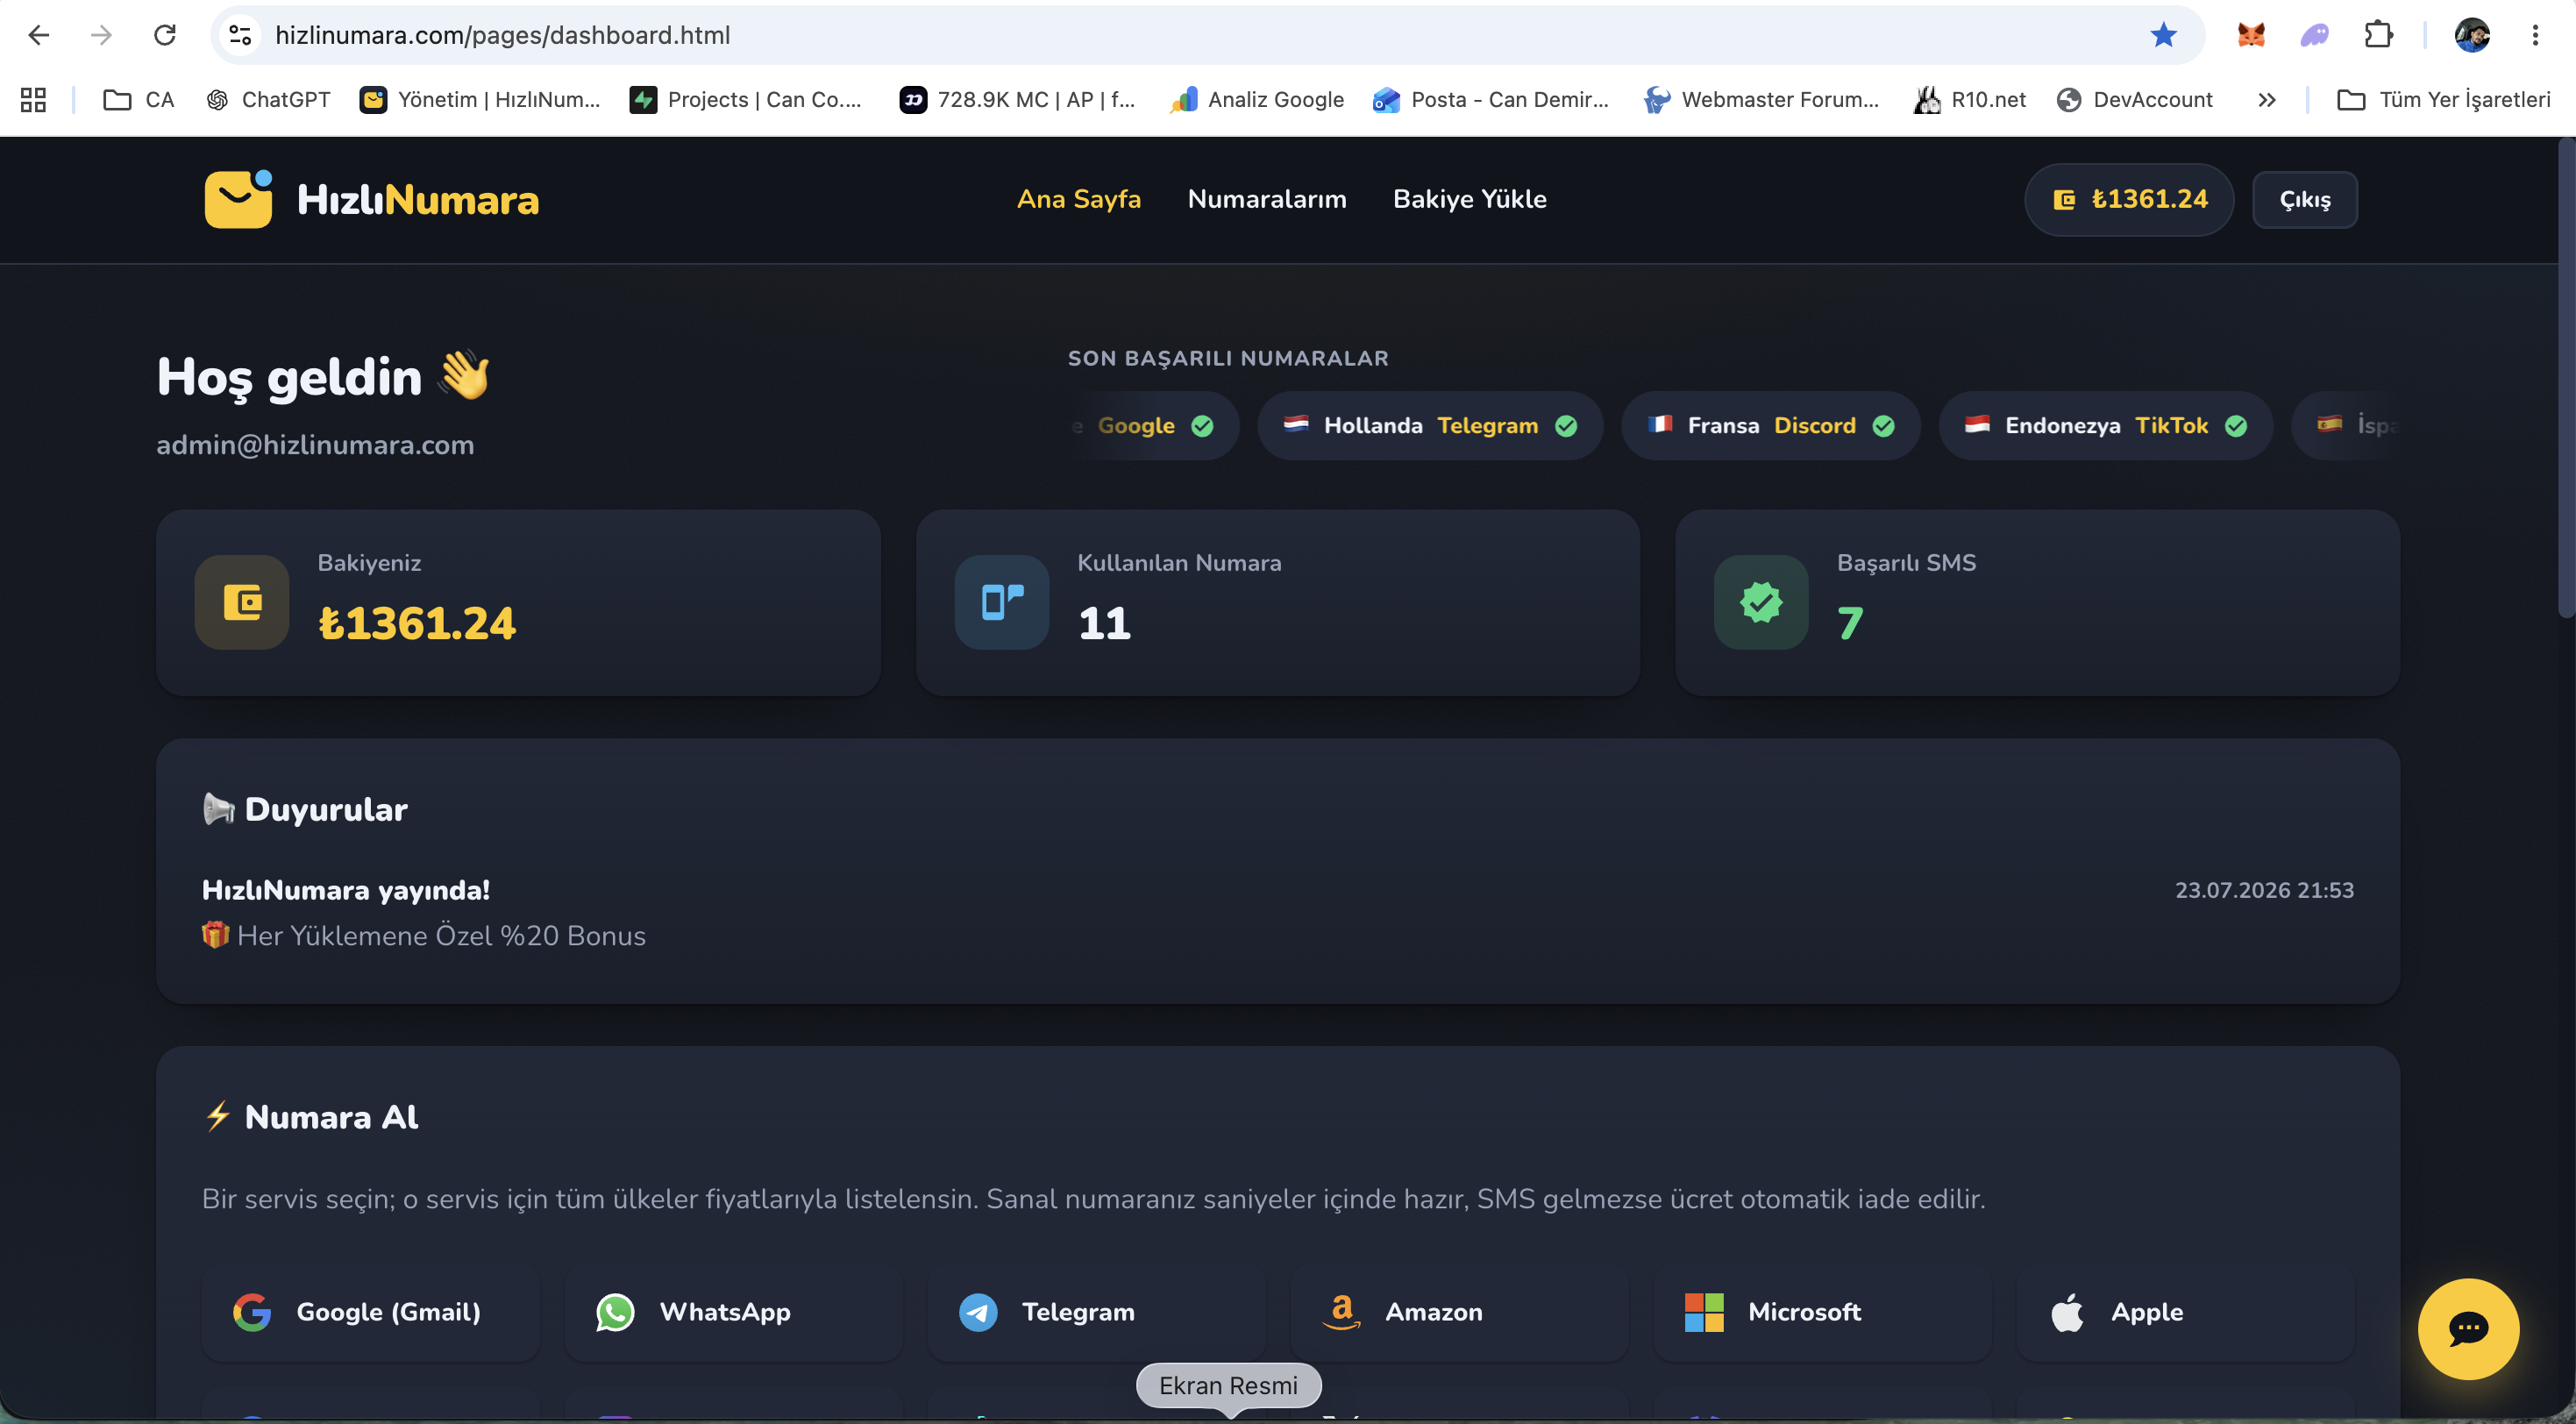Screen dimensions: 2576x1424
Task: Click the bookmark star in address bar
Action: pos(2163,35)
